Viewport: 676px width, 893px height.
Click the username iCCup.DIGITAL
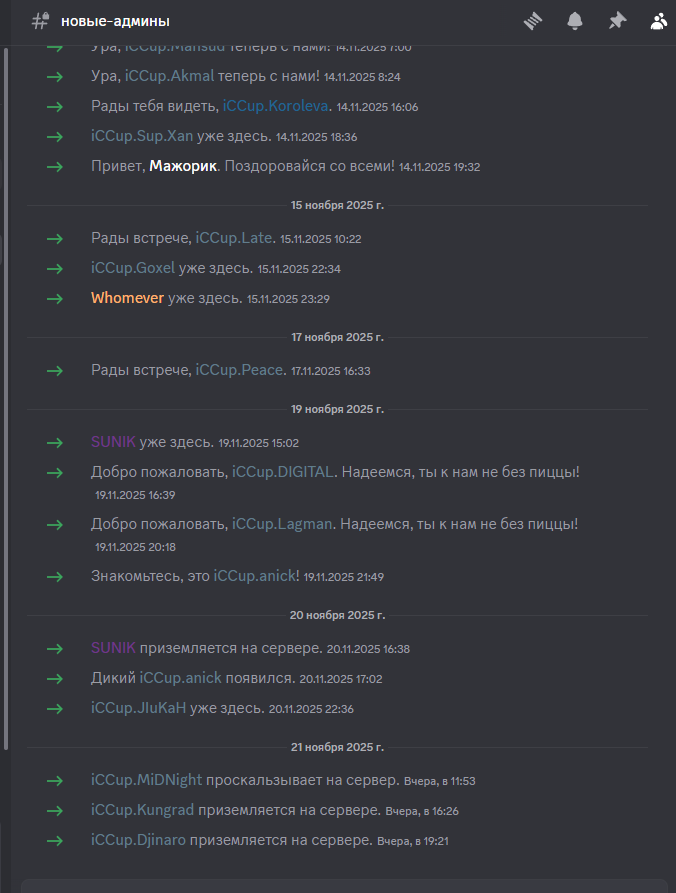tap(284, 471)
